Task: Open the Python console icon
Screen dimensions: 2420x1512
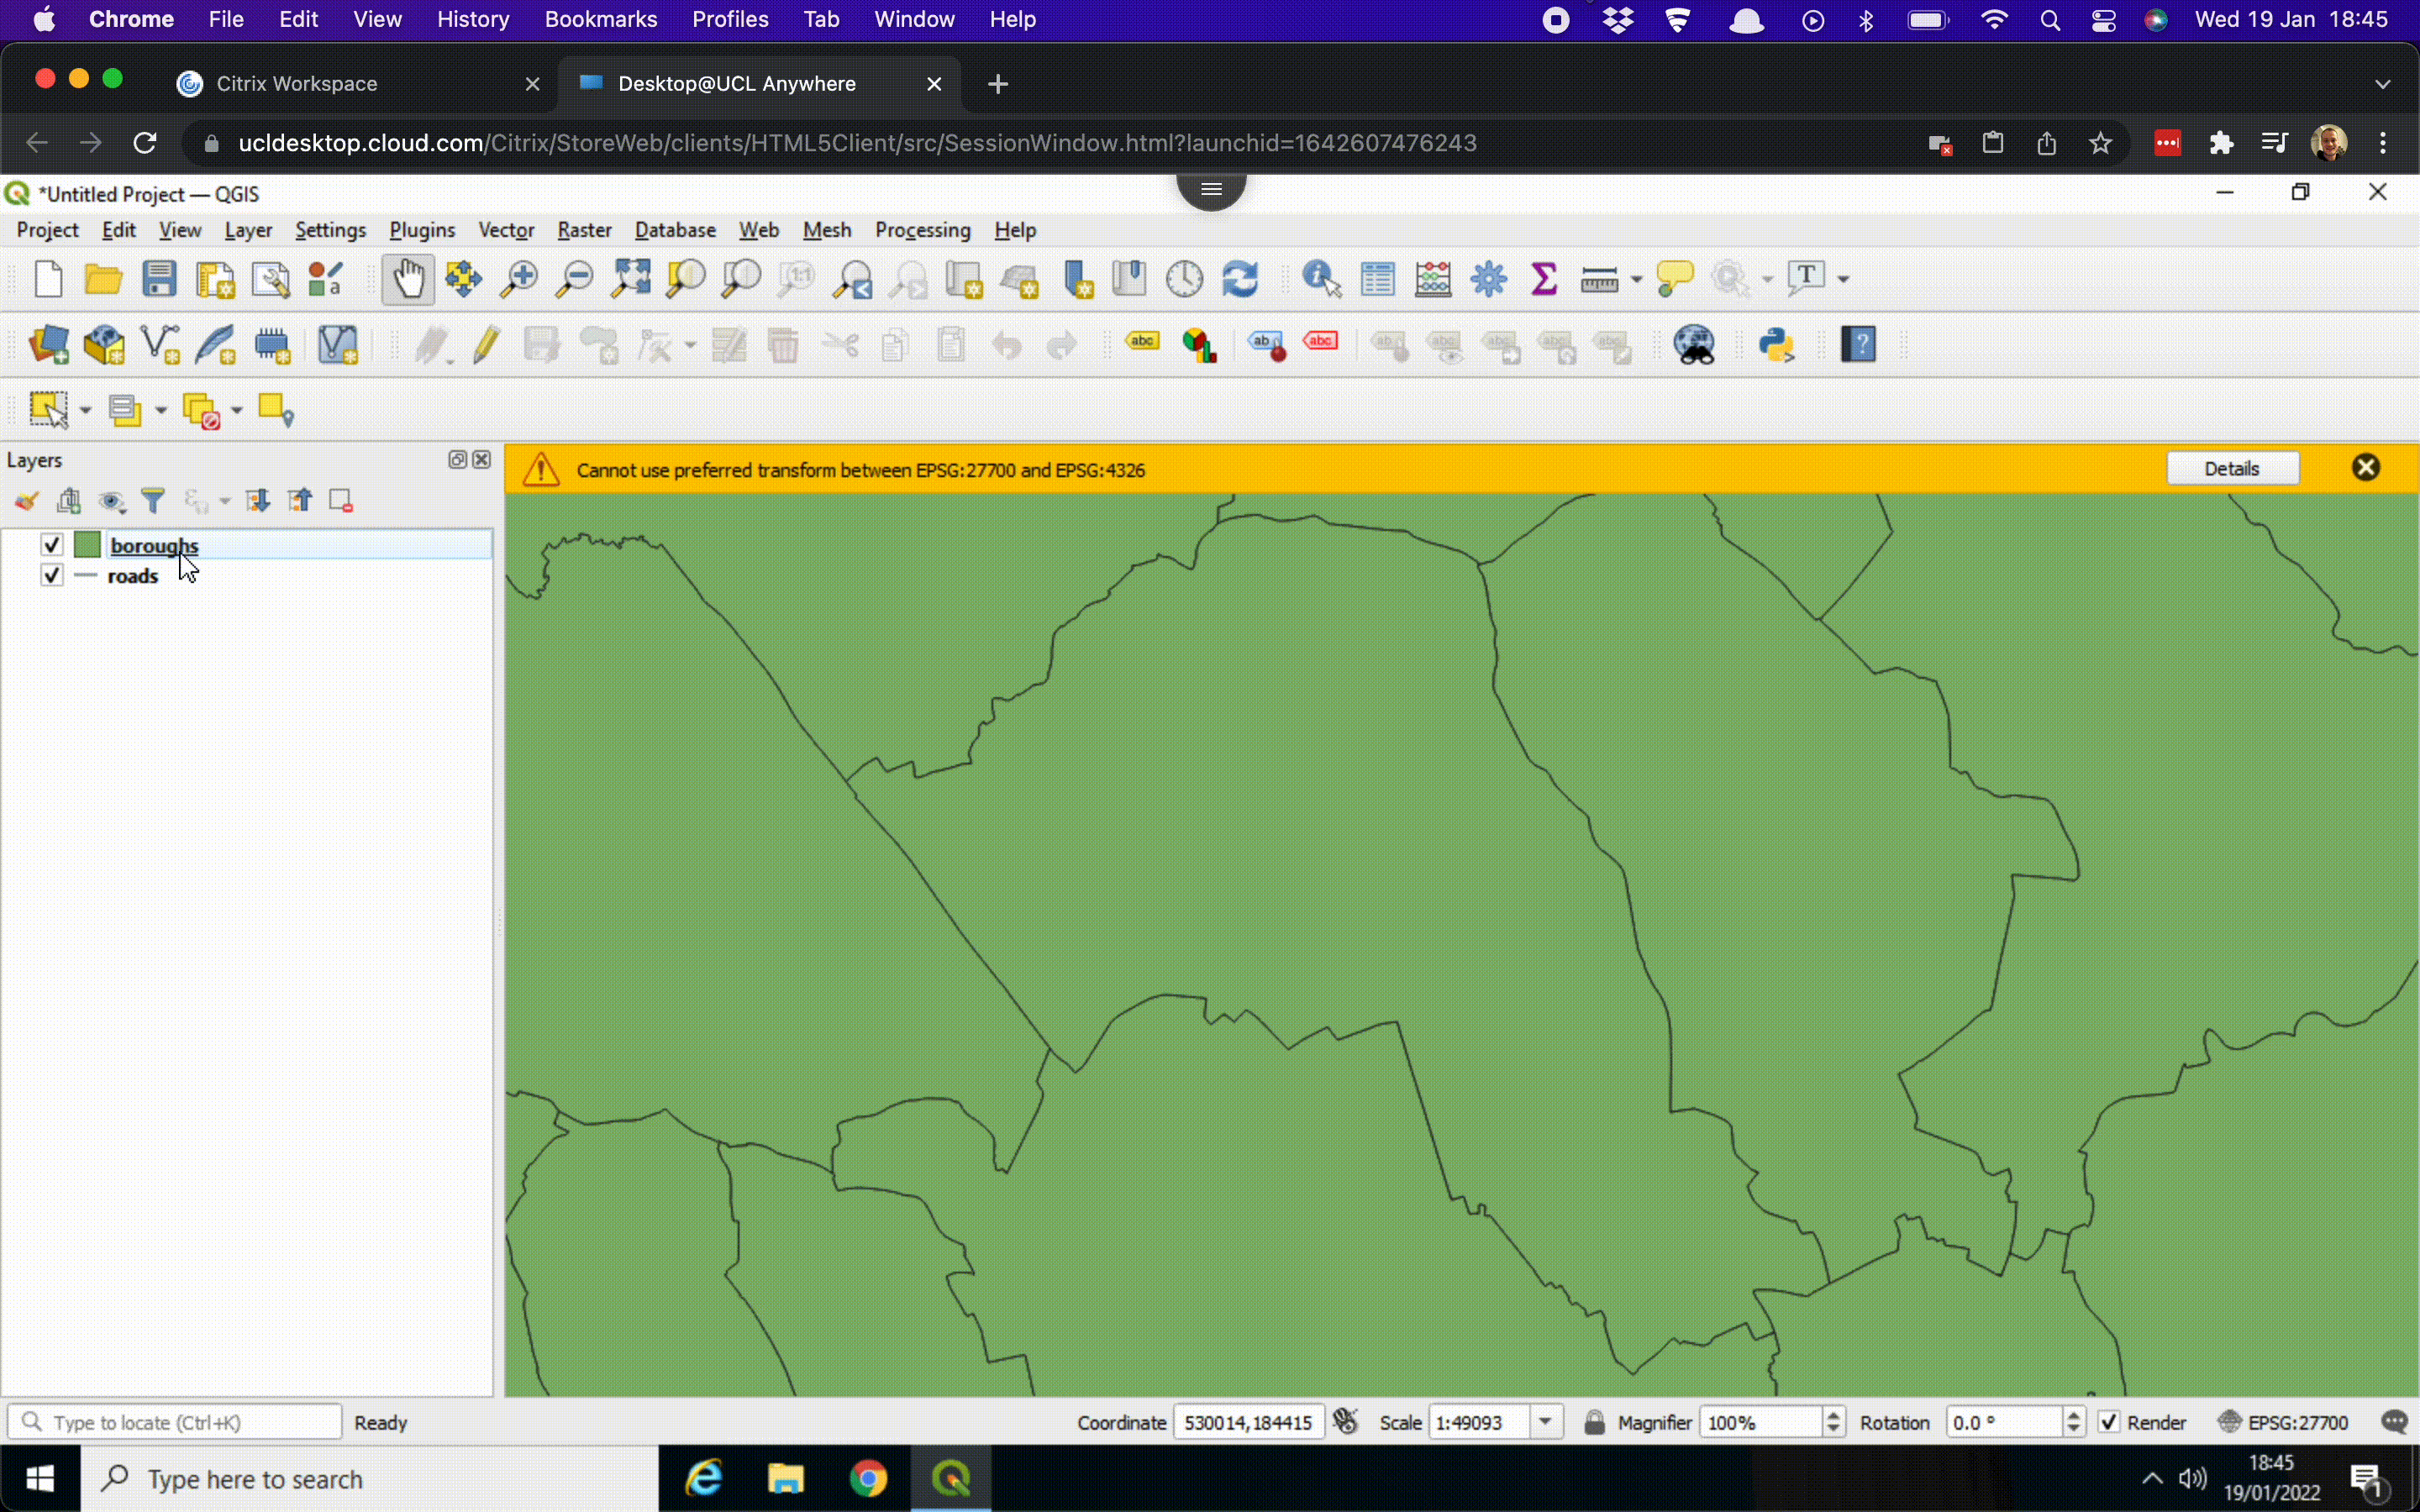Action: [x=1776, y=345]
